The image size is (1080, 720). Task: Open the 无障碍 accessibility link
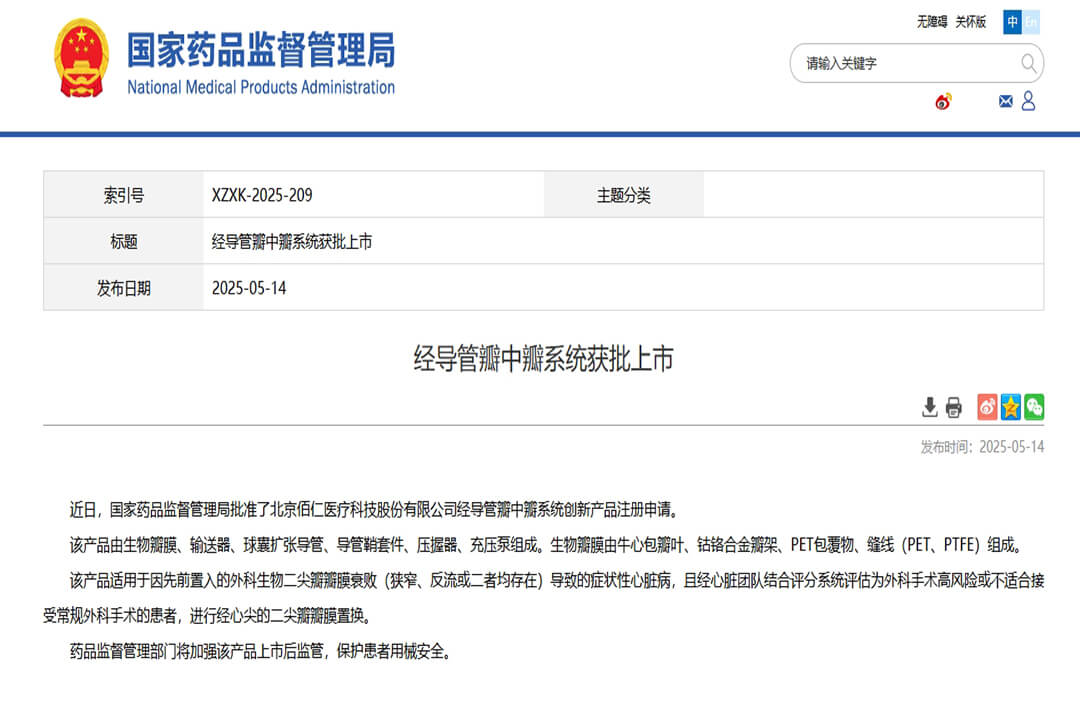tap(931, 22)
